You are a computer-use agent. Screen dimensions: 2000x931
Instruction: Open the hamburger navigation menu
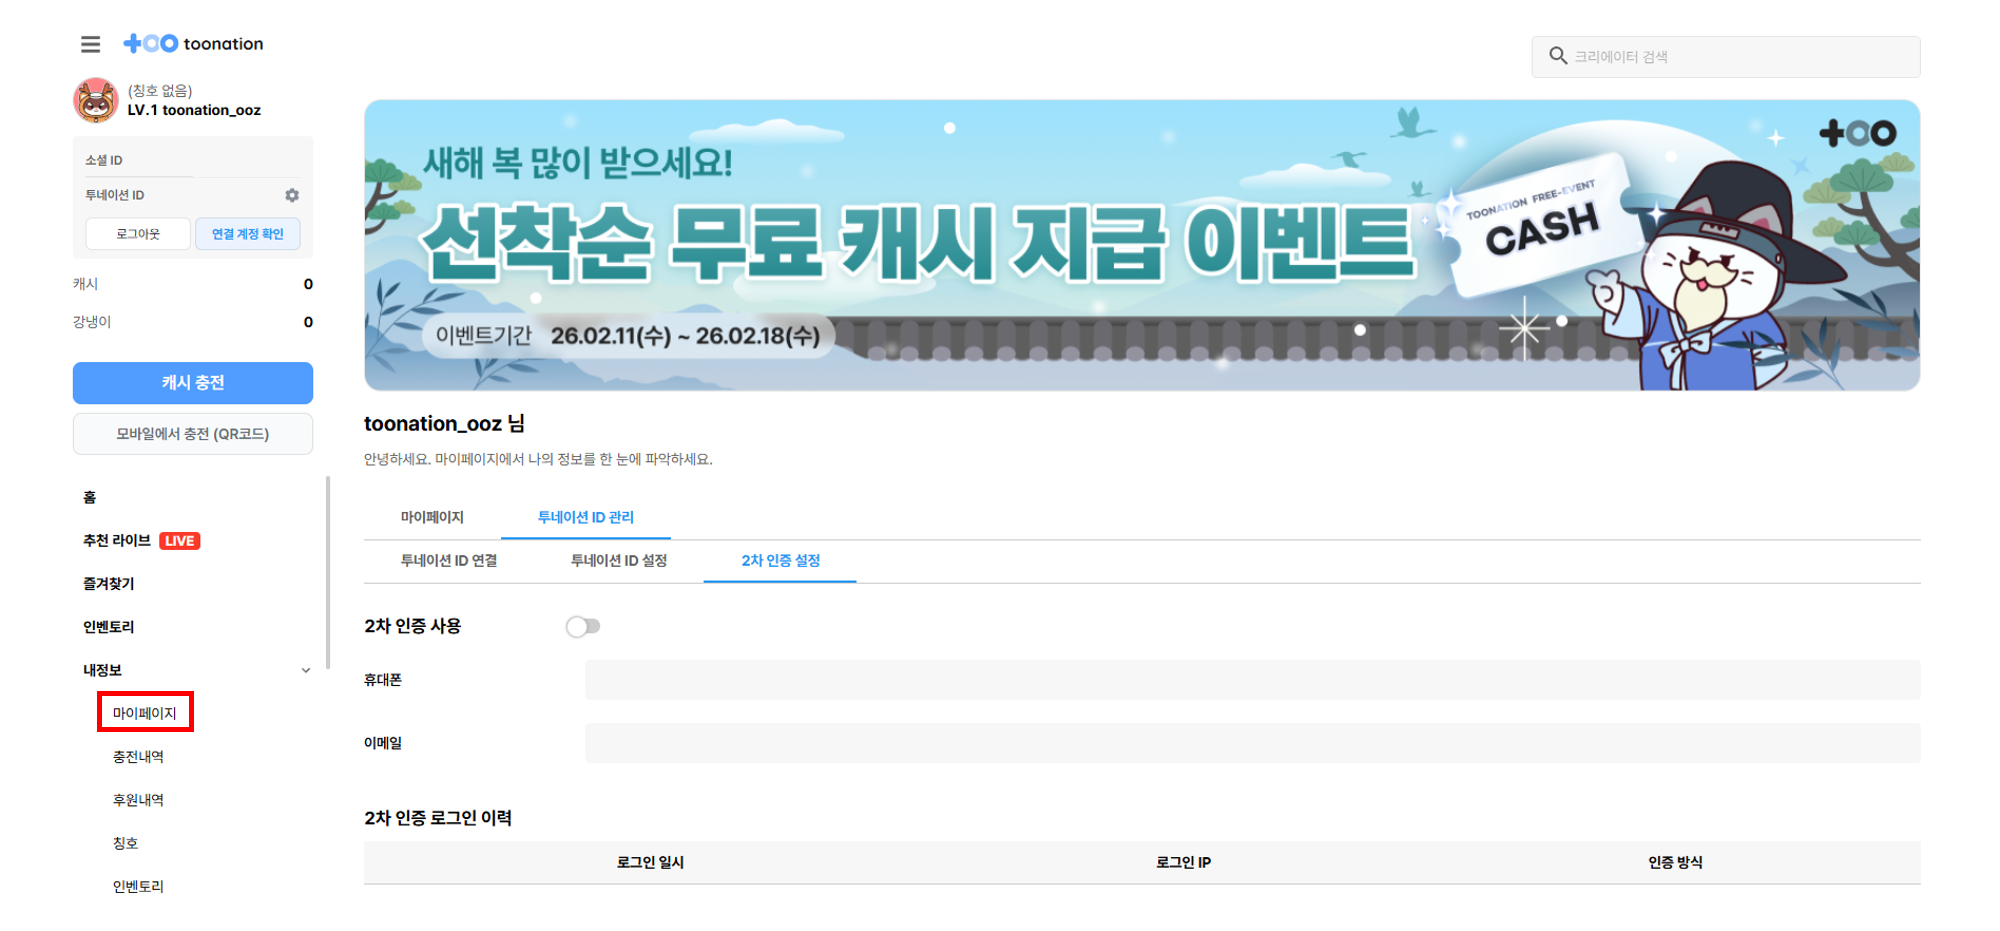tap(90, 44)
